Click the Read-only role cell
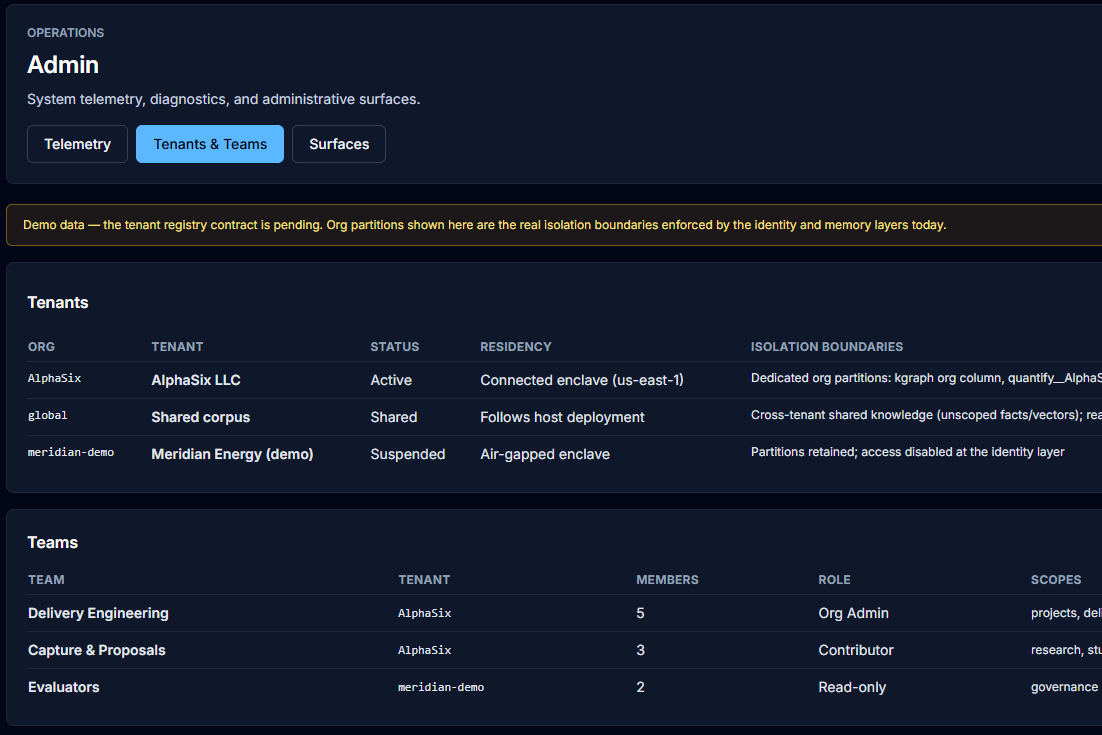Viewport: 1102px width, 735px height. click(853, 687)
